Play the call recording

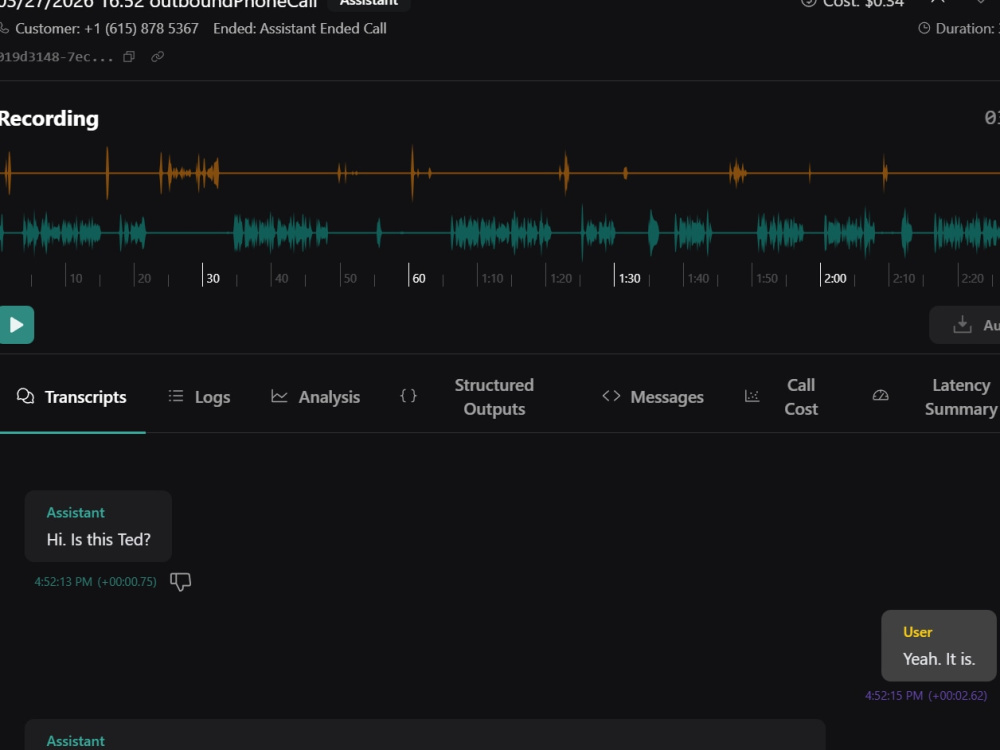click(16, 325)
